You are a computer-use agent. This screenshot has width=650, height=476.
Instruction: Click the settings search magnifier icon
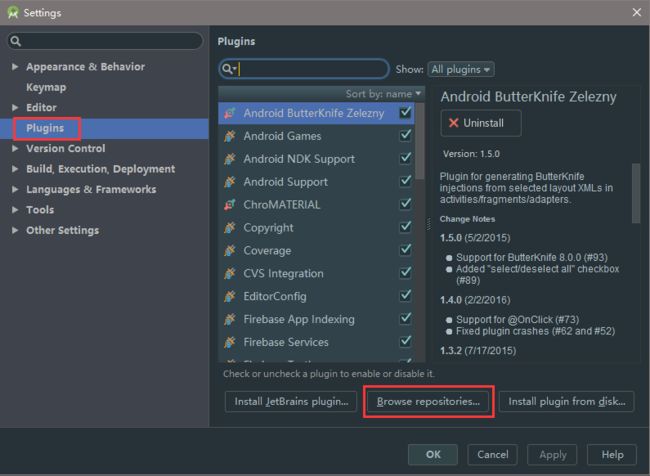(x=16, y=41)
